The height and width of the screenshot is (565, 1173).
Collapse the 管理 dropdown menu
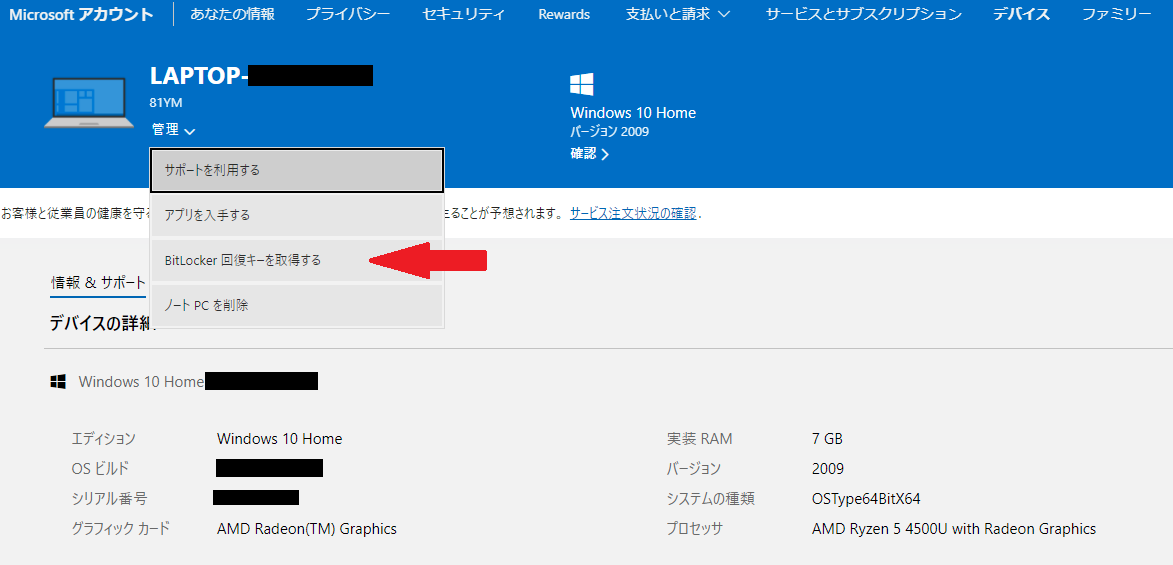coord(174,130)
